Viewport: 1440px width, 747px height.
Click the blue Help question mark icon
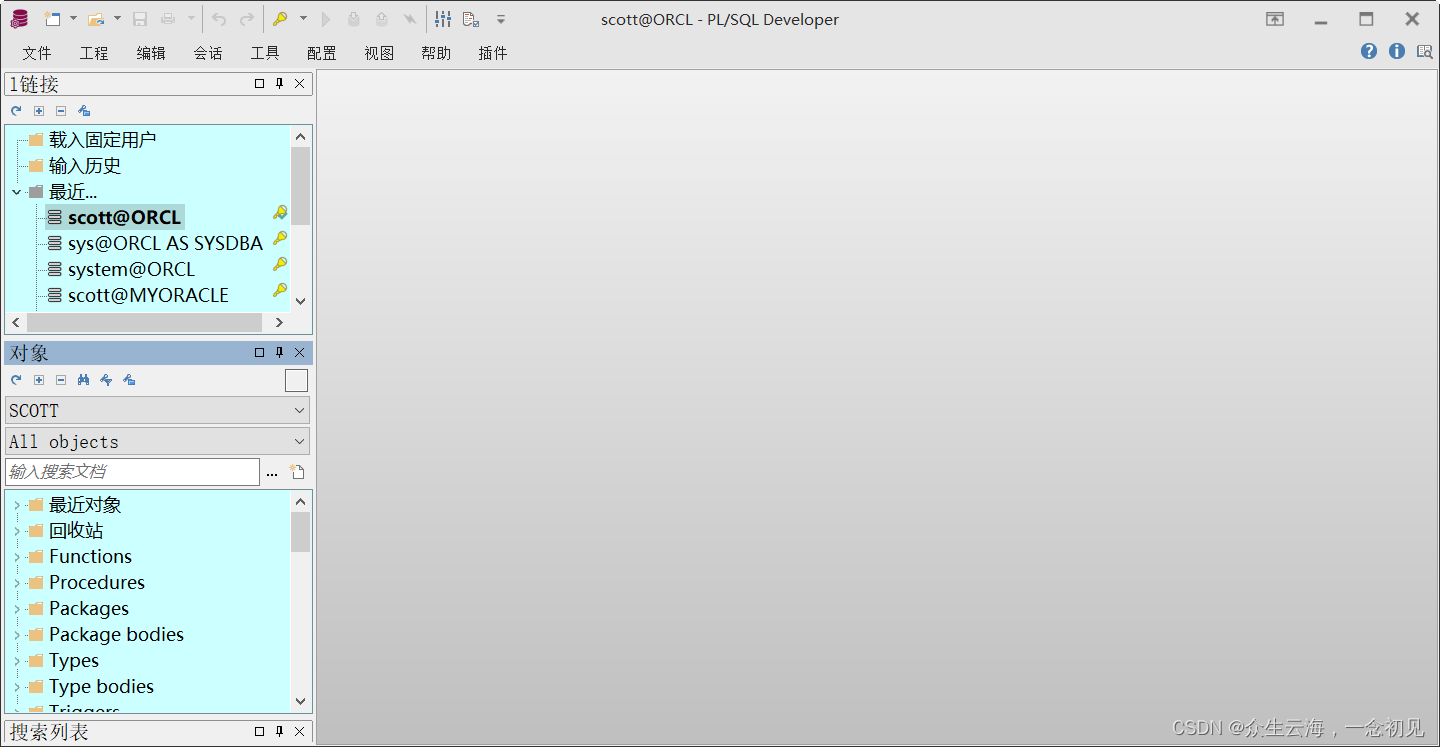point(1369,52)
